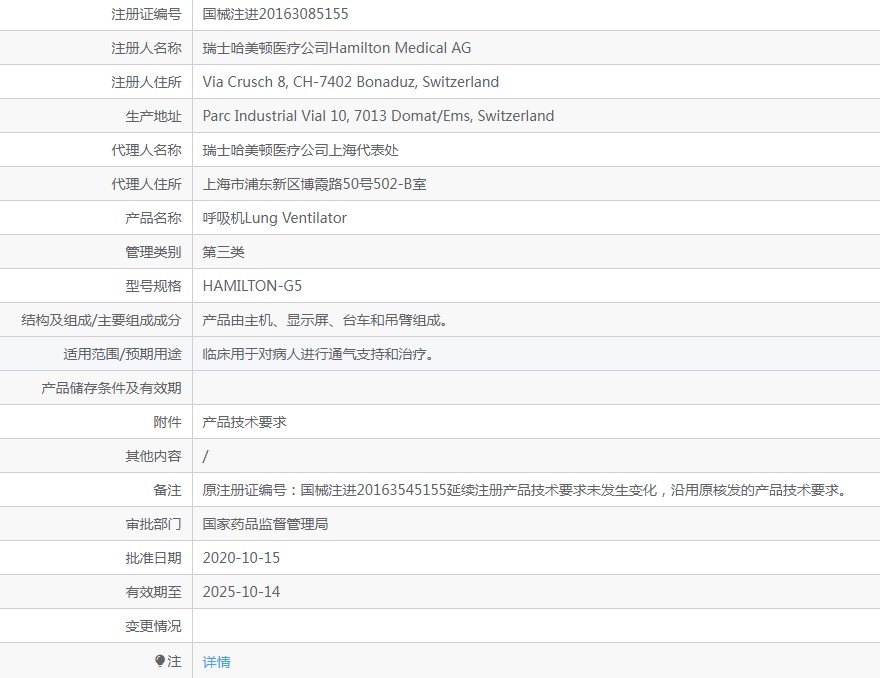Click the 管理类别 row label
Image resolution: width=880 pixels, height=678 pixels.
153,252
